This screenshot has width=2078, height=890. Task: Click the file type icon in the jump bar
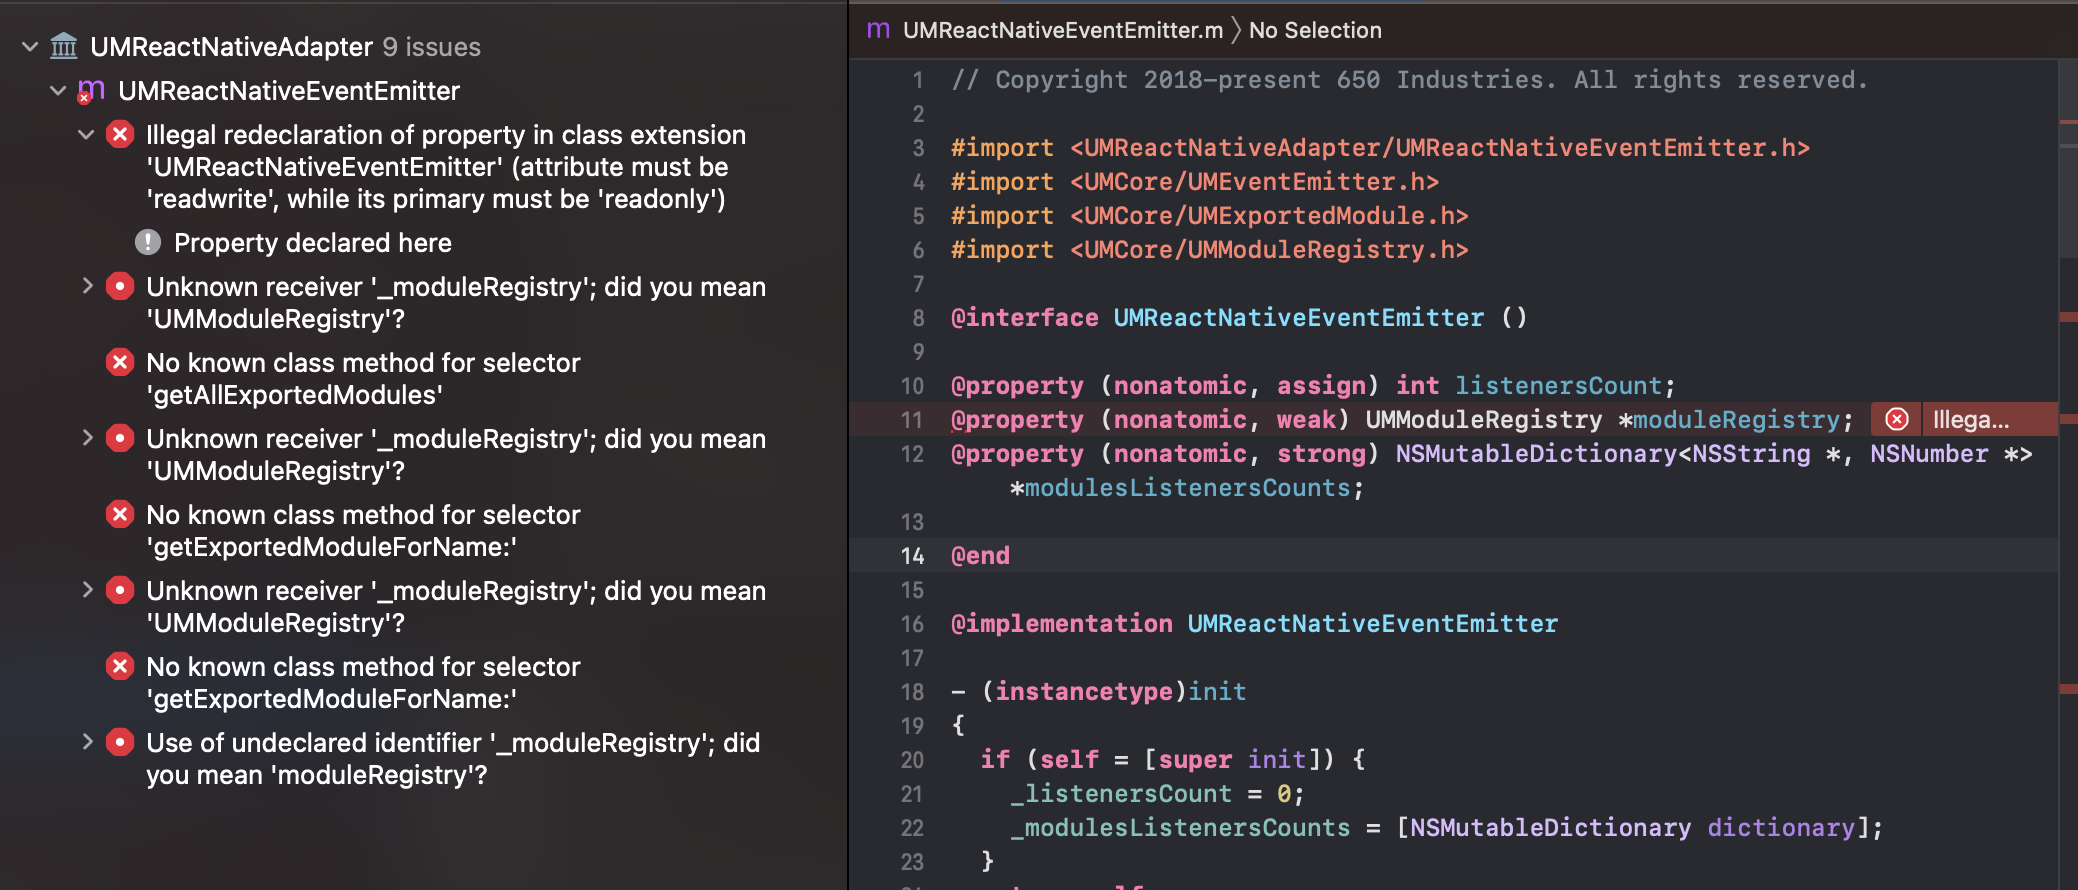click(878, 30)
